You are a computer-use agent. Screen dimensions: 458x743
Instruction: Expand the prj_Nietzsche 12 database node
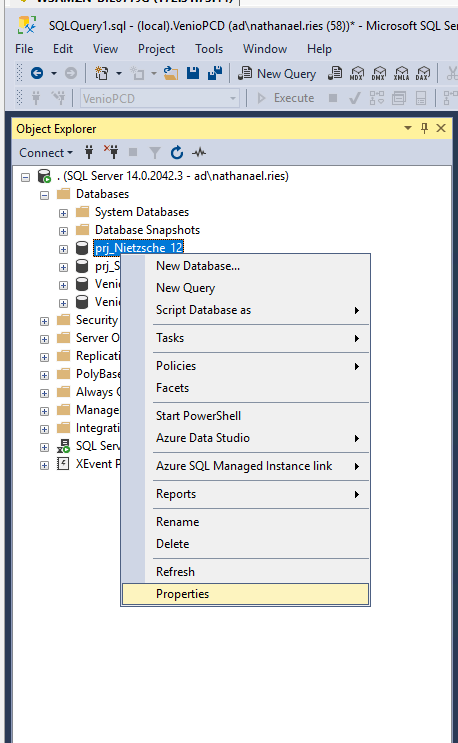click(x=63, y=249)
